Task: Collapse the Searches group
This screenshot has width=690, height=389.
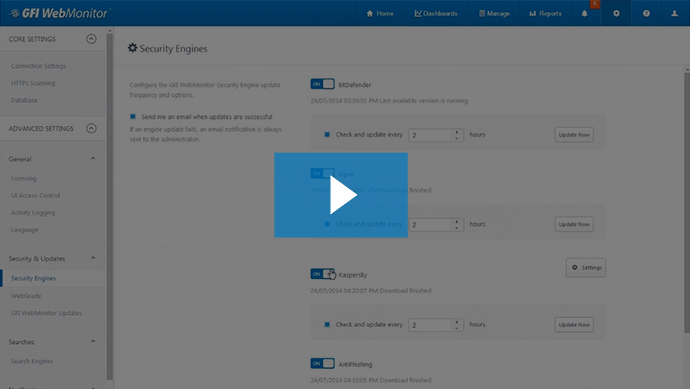Action: (93, 341)
